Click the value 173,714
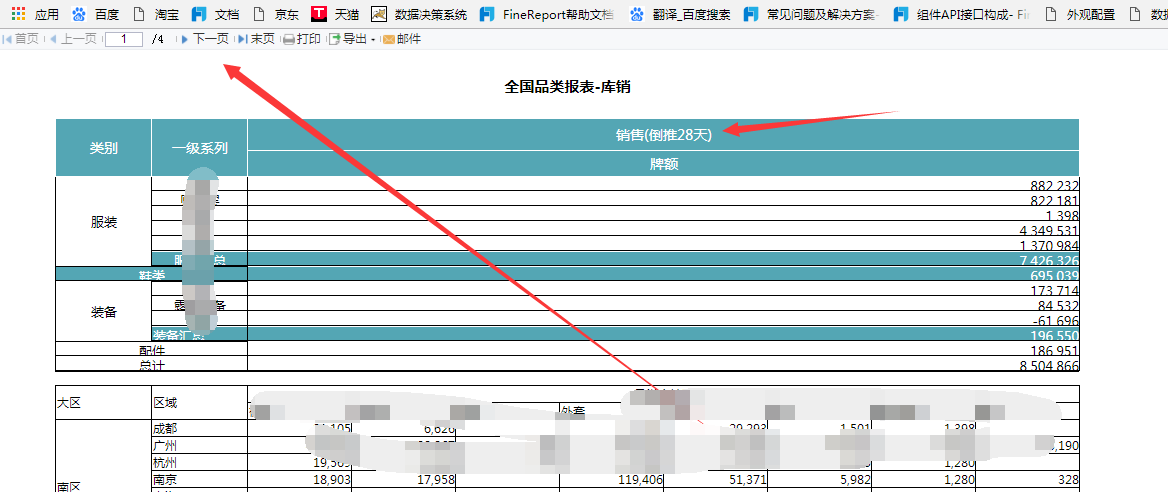Viewport: 1168px width, 492px height. pos(1055,290)
